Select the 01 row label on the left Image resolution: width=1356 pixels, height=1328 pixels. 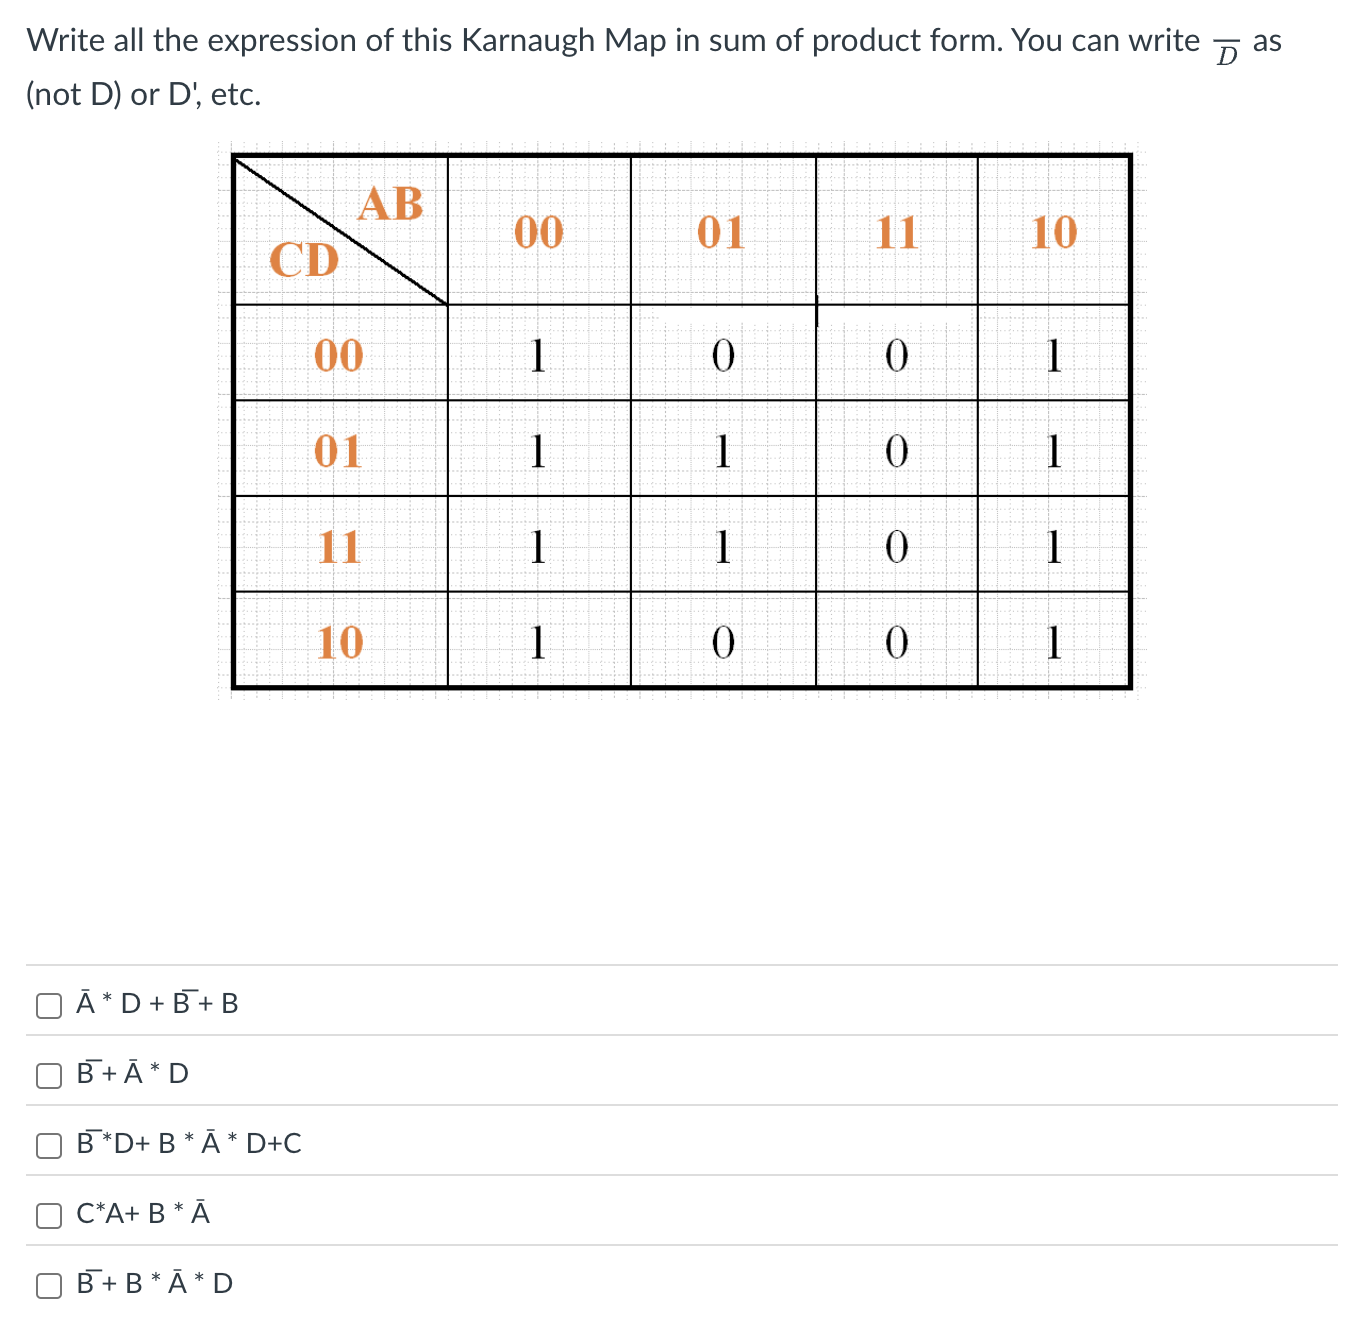(x=340, y=453)
